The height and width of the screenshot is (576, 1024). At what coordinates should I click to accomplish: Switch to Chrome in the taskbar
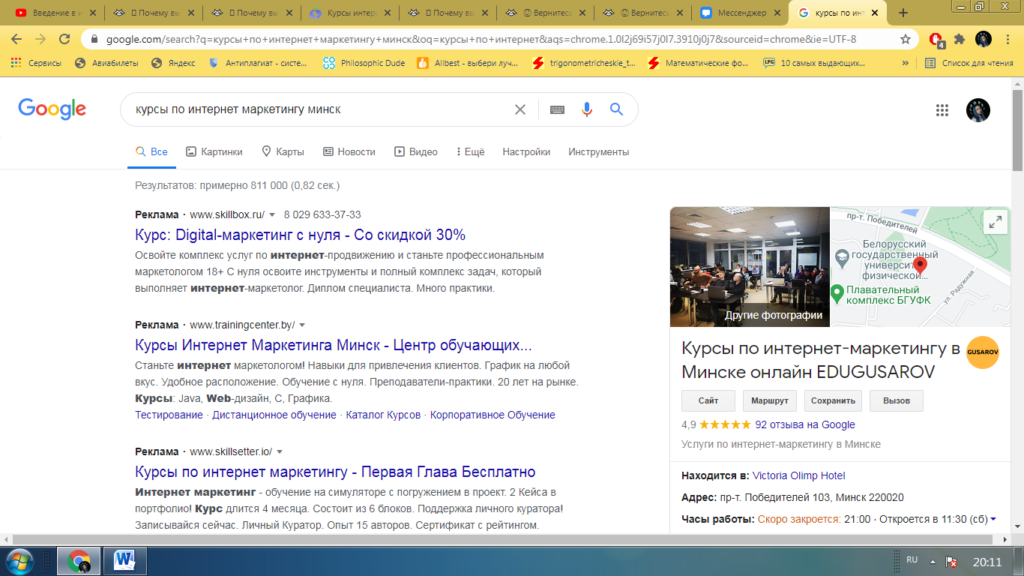[x=78, y=561]
